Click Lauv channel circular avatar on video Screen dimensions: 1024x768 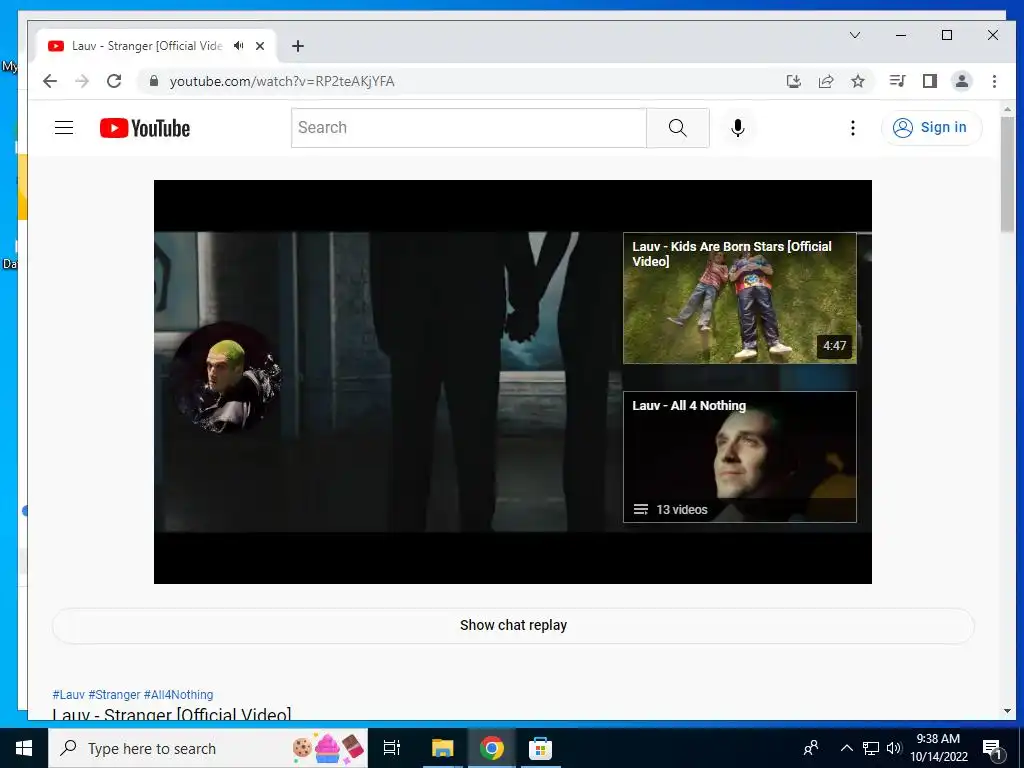point(227,376)
